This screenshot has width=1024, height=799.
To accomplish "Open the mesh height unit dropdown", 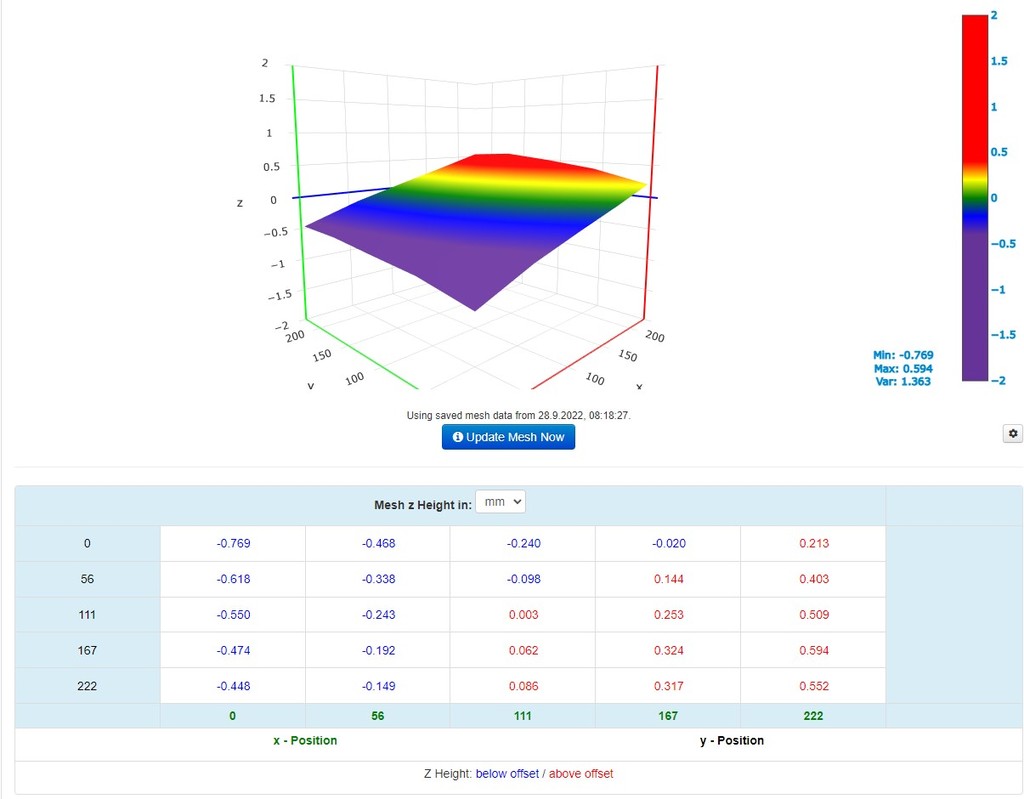I will click(500, 501).
